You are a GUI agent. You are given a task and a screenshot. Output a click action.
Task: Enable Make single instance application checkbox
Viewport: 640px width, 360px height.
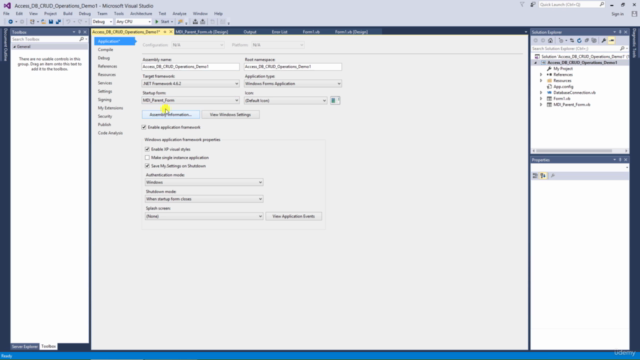tap(147, 158)
